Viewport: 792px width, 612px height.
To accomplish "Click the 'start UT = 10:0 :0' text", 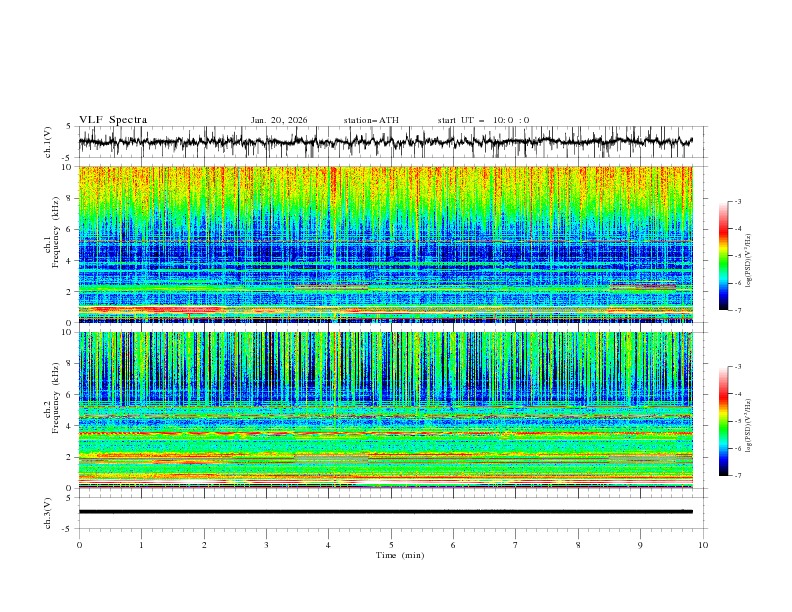I will point(483,120).
